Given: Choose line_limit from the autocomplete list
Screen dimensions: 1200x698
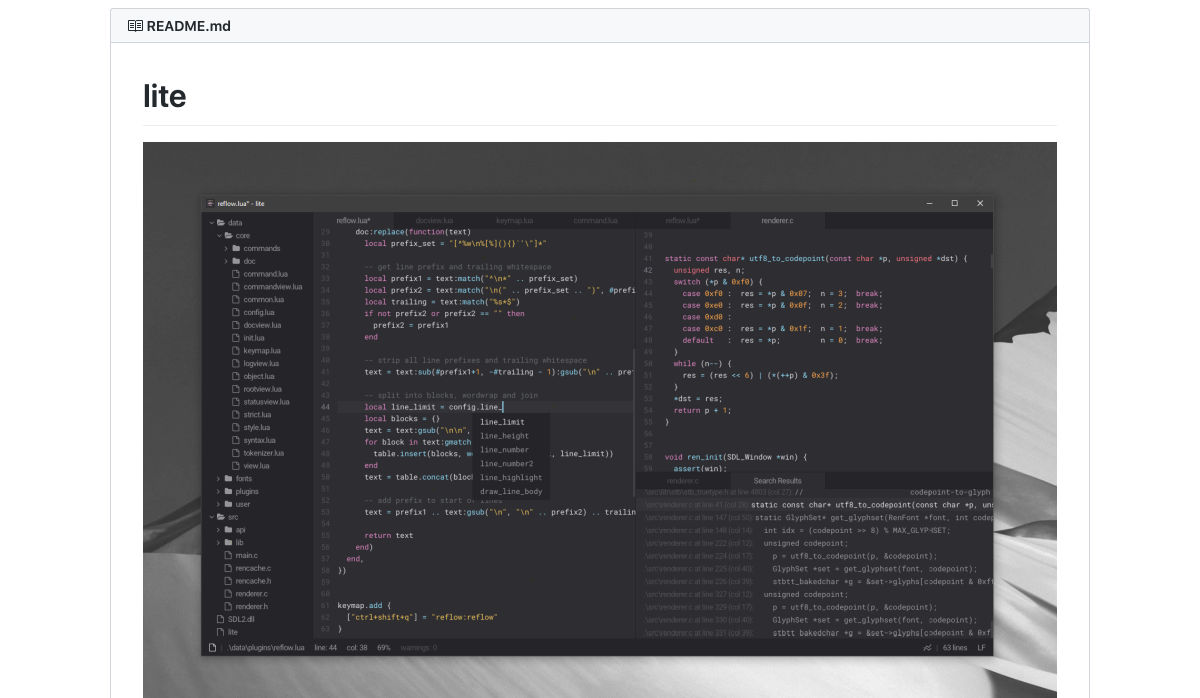Looking at the screenshot, I should 512,422.
